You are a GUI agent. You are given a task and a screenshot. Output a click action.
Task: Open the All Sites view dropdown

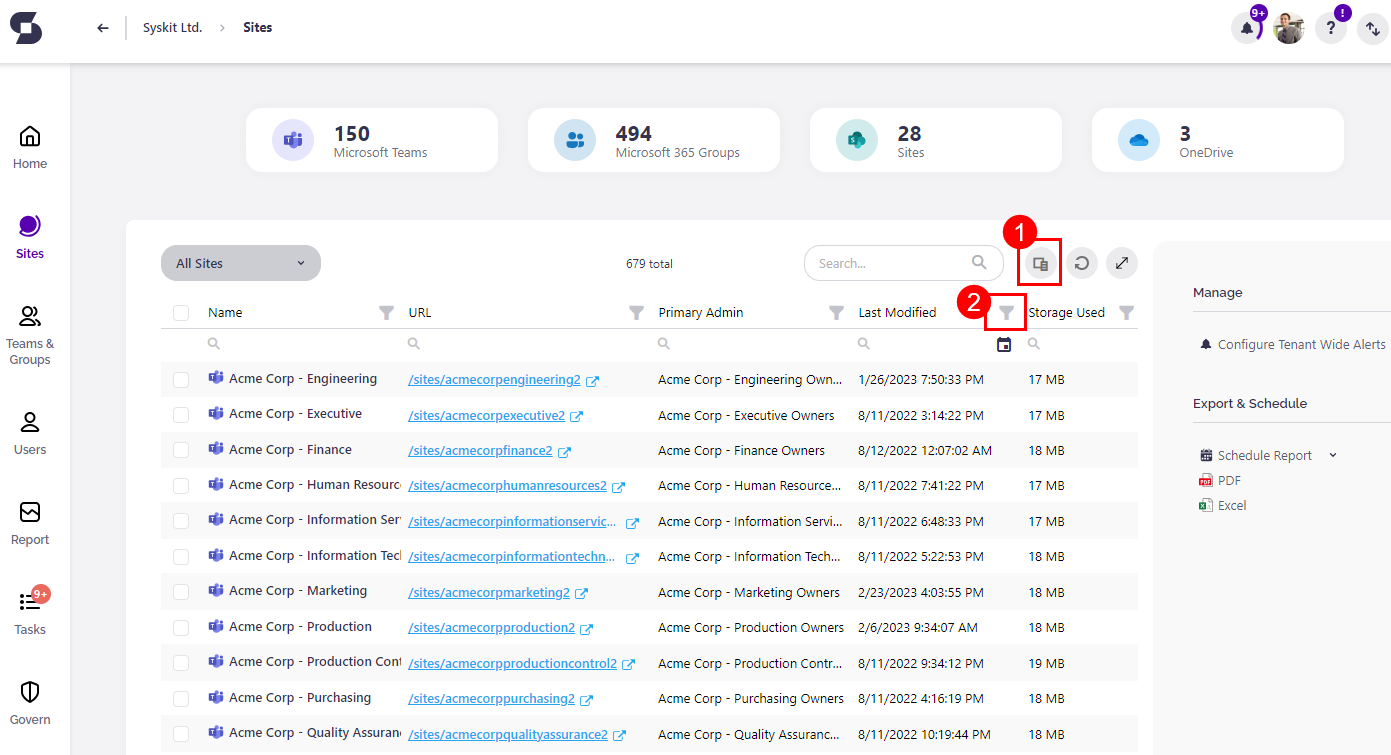click(x=240, y=263)
